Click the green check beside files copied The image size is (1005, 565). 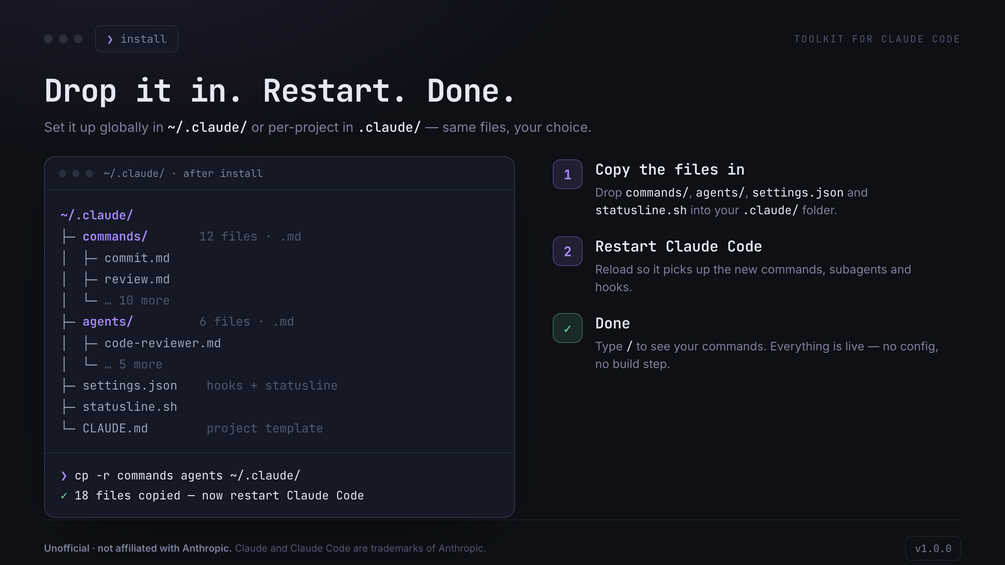[63, 496]
